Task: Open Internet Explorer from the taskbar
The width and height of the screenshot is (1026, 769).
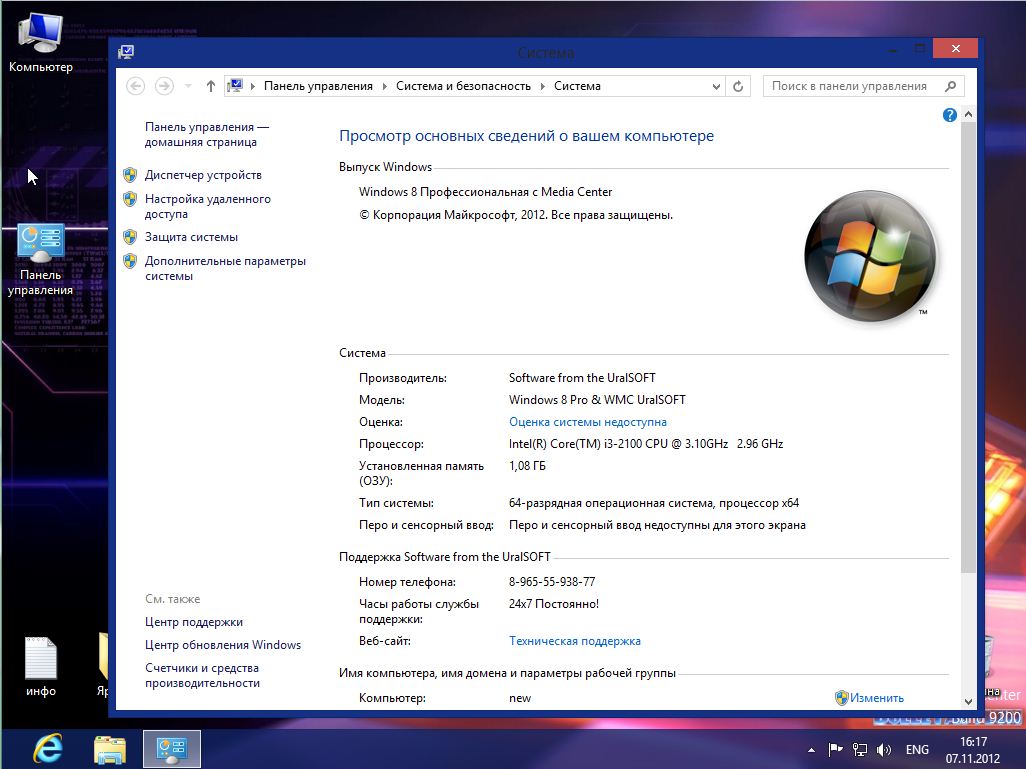Action: (47, 748)
